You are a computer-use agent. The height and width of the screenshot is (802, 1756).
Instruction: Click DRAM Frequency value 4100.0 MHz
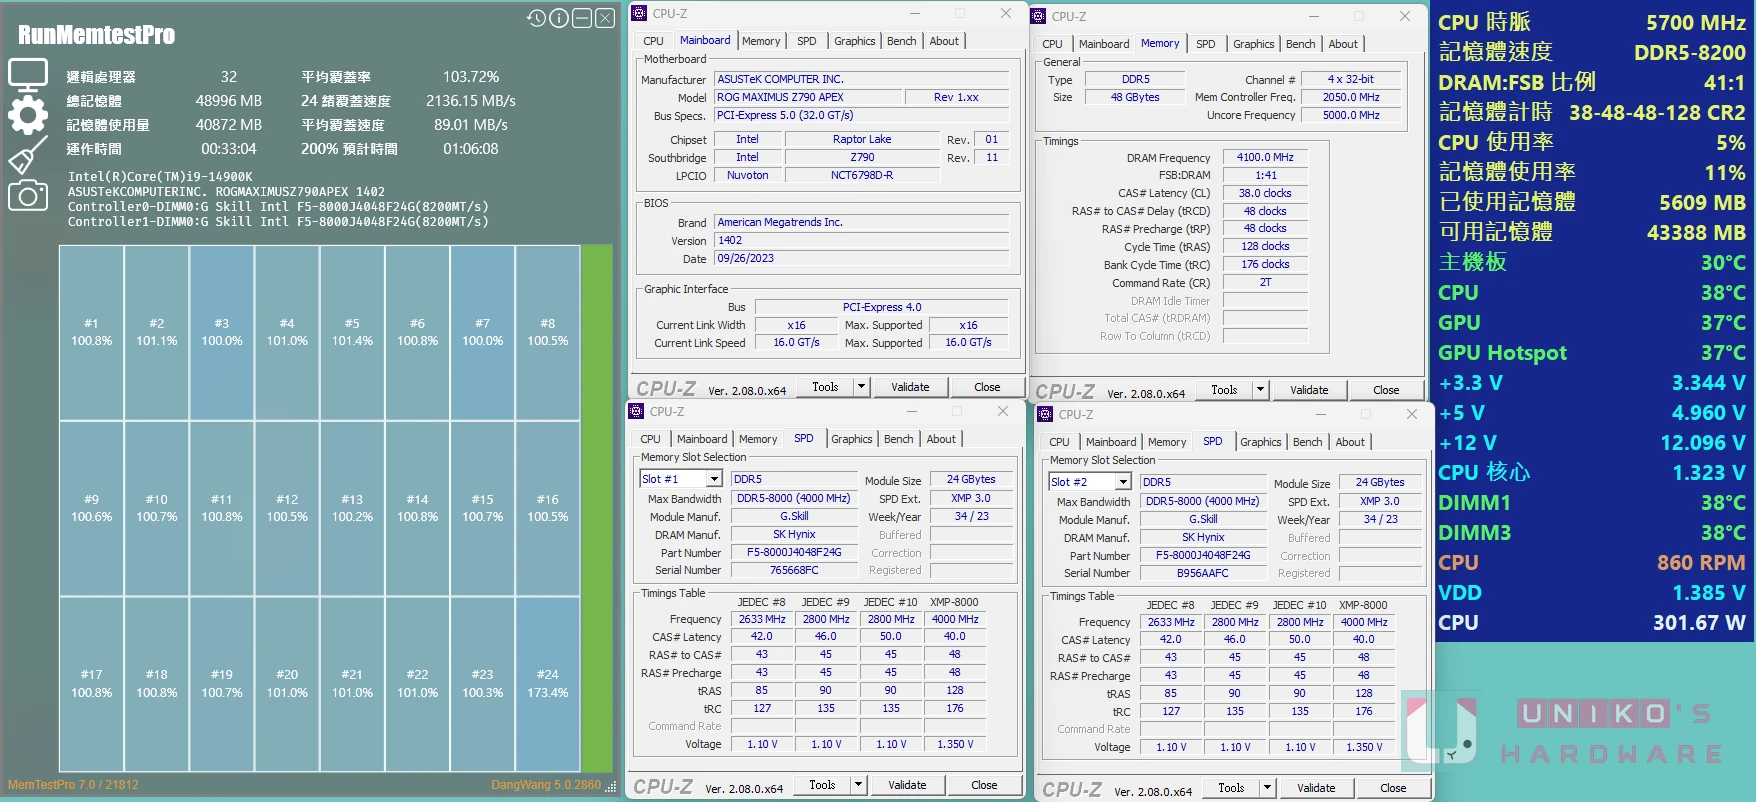(1265, 157)
